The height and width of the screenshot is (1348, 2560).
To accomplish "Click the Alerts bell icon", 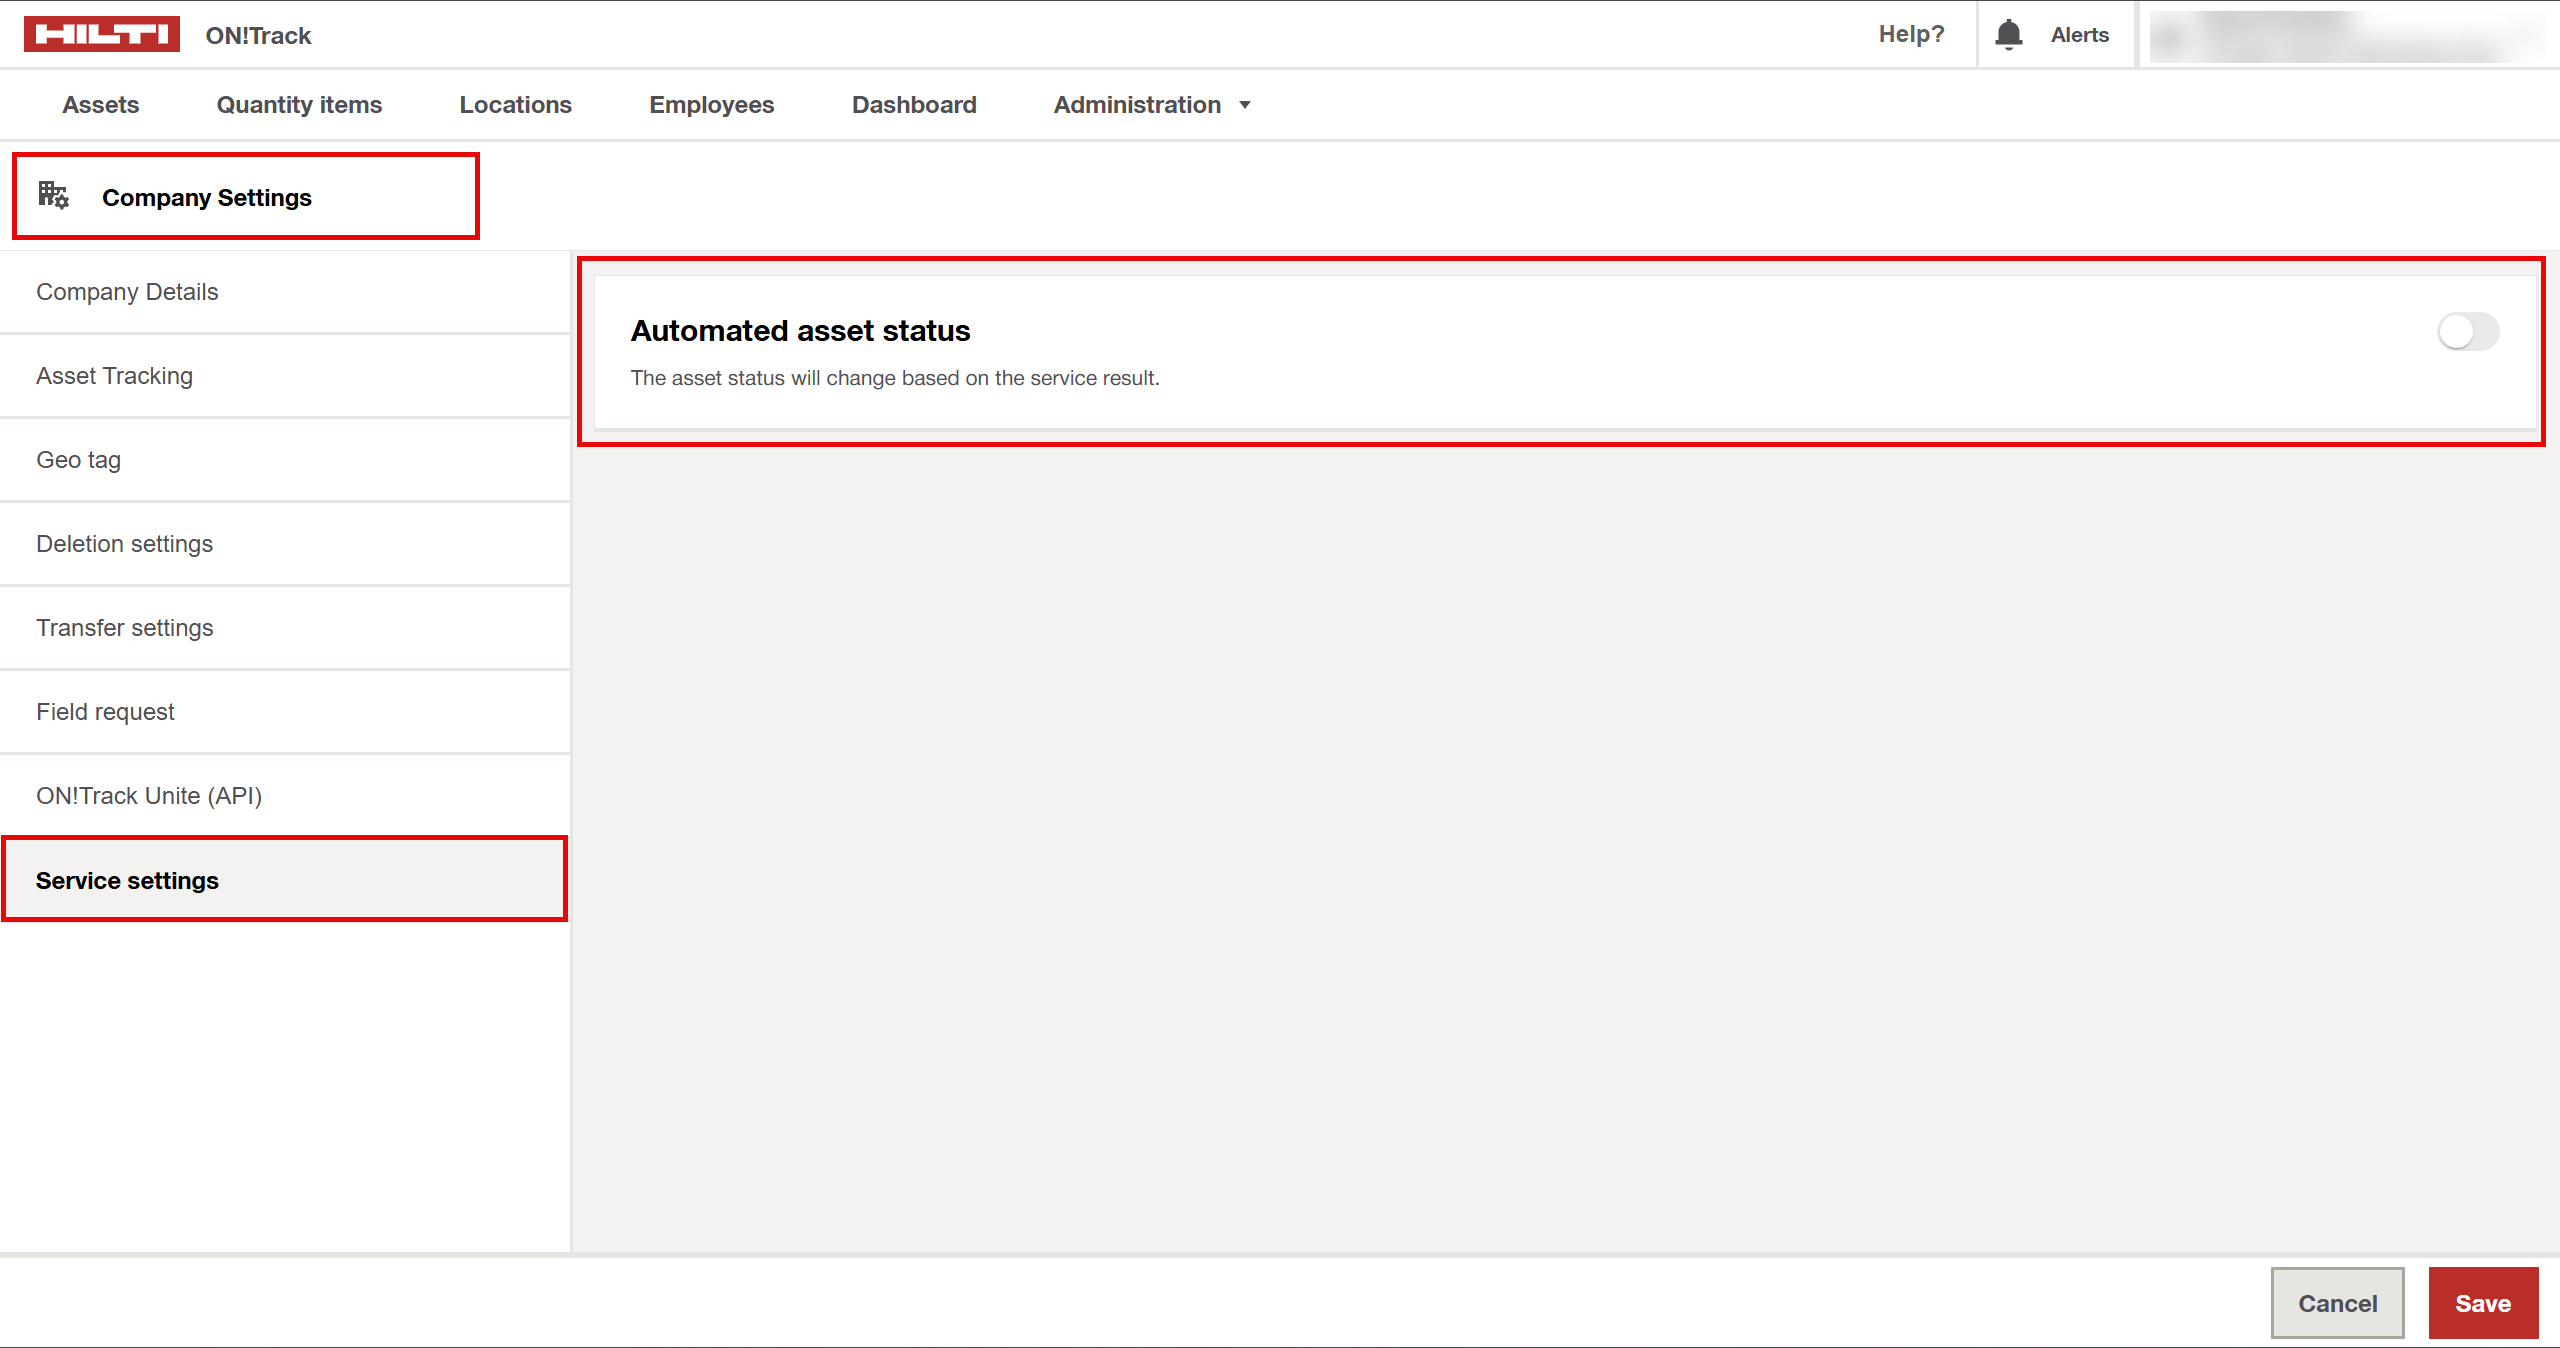I will point(2008,34).
